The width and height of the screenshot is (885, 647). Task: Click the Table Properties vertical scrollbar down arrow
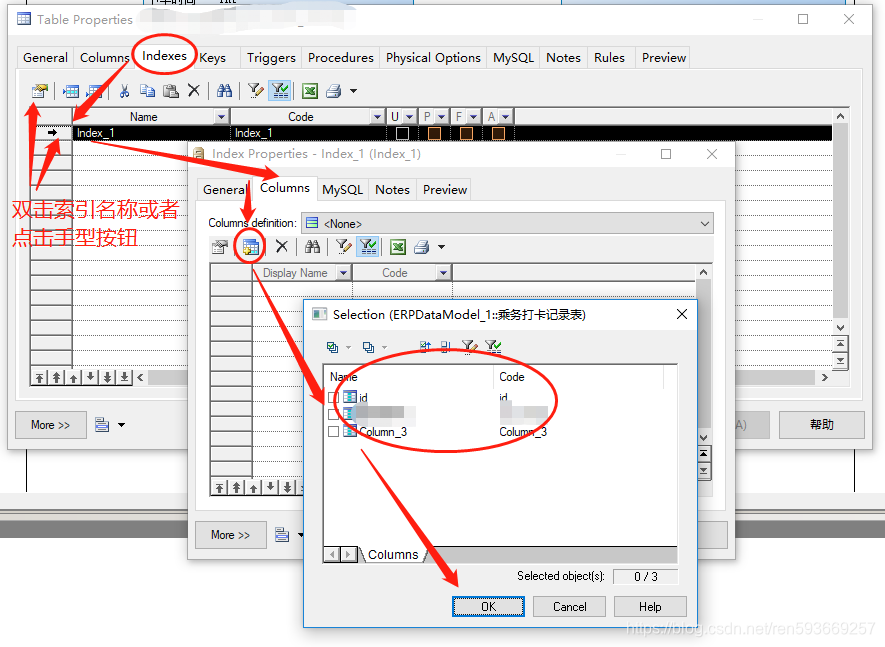pos(840,327)
